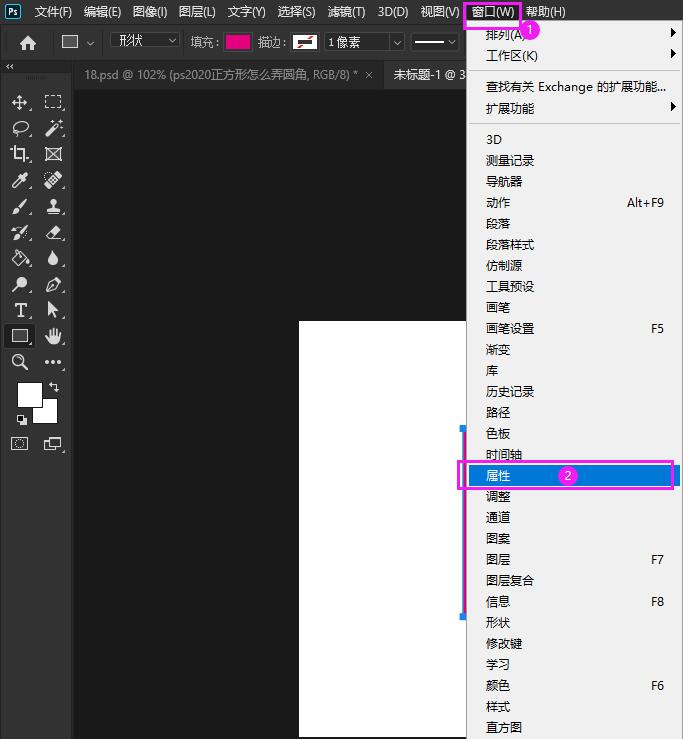Choose 历史记录 in the Window menu
This screenshot has height=739, width=683.
click(574, 391)
